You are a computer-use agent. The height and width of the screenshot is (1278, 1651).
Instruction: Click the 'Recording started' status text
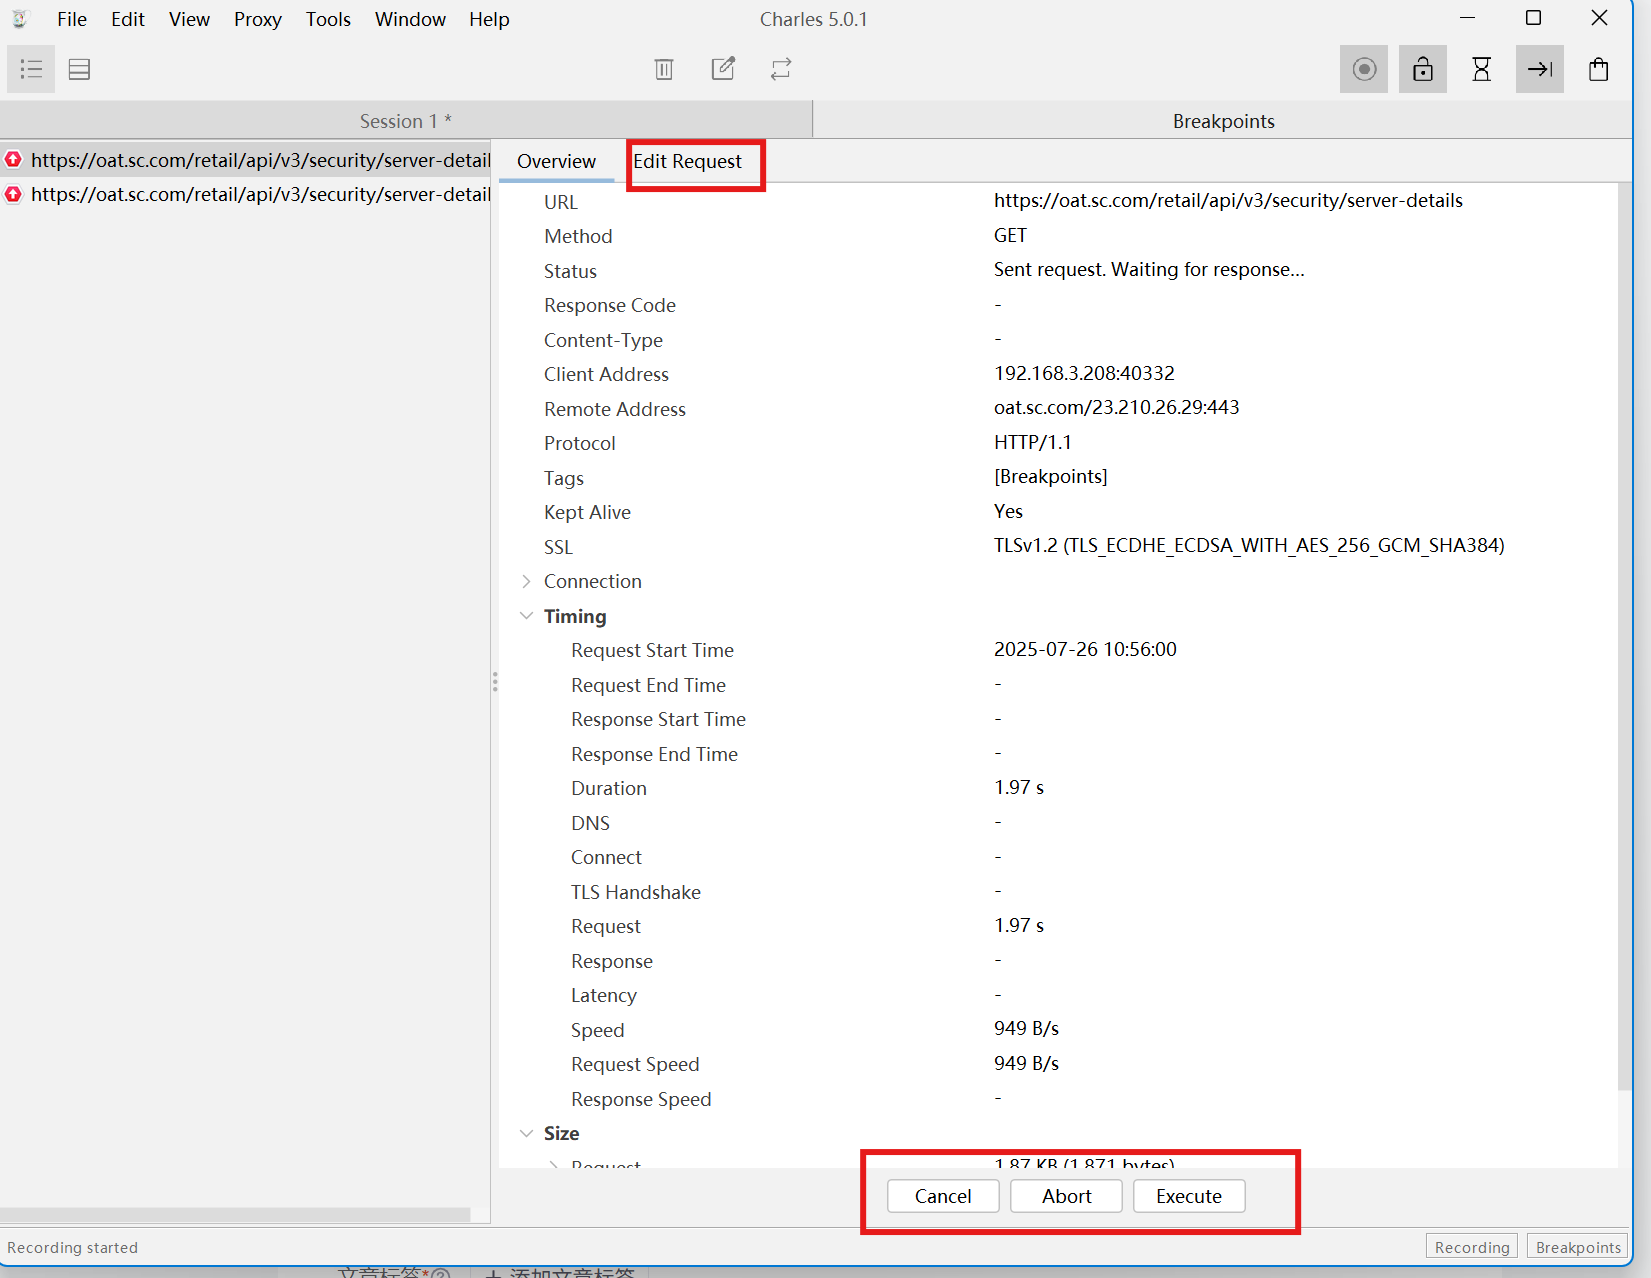[72, 1247]
